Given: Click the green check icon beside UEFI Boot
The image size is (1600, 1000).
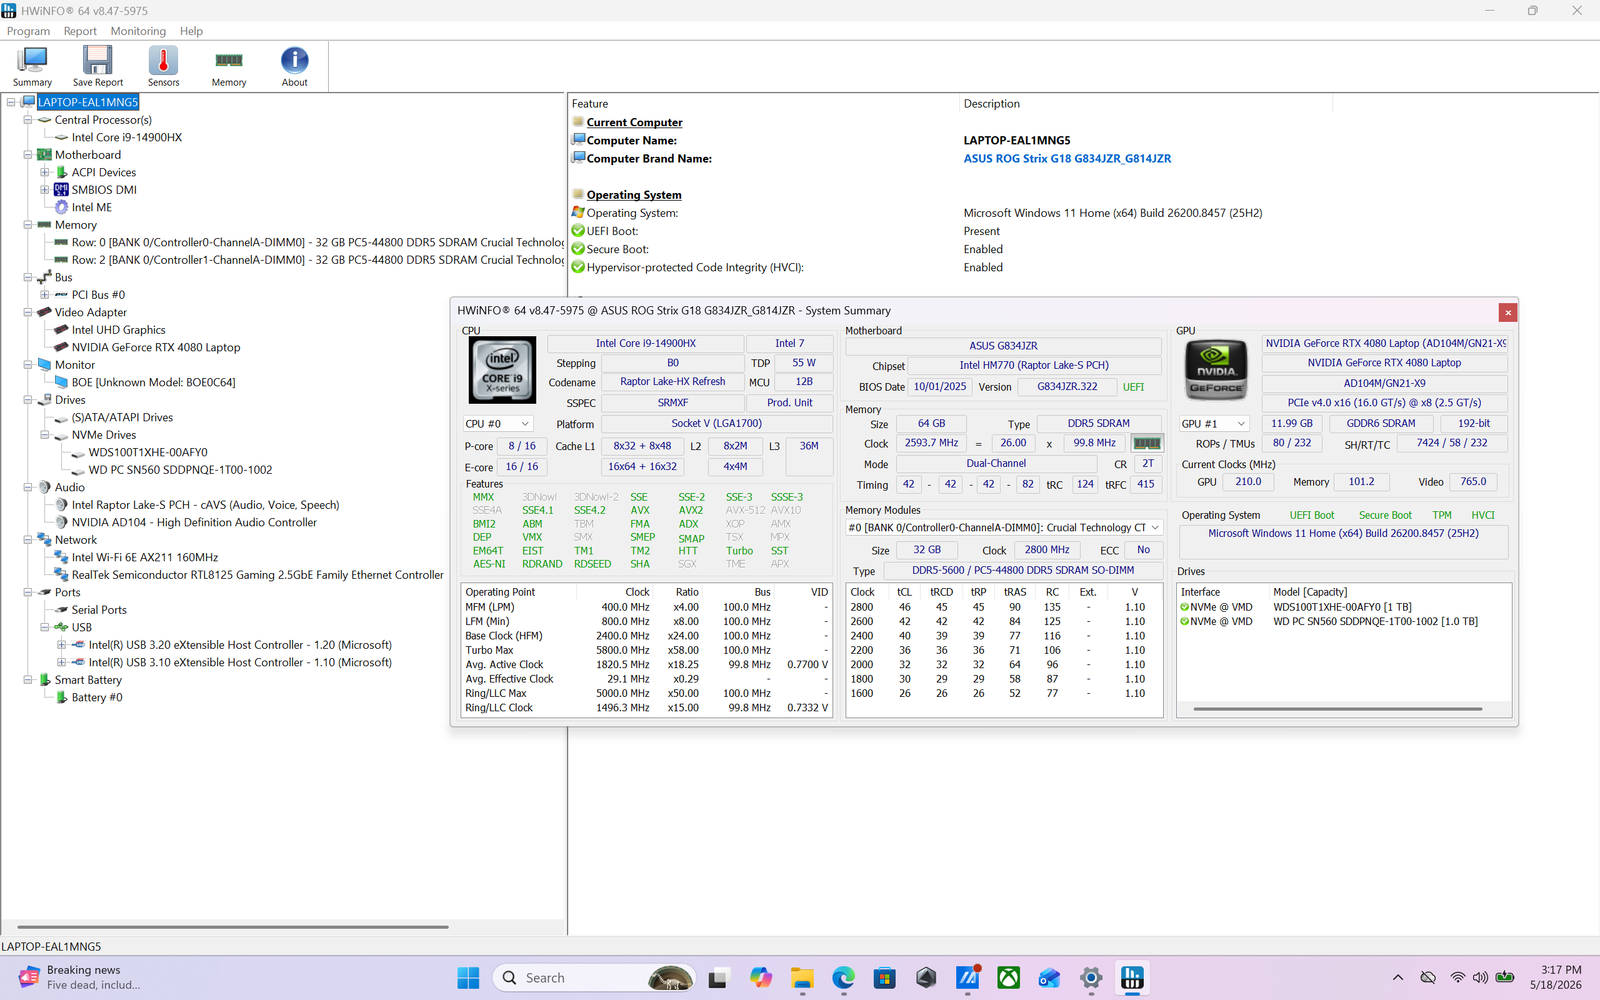Looking at the screenshot, I should (578, 231).
